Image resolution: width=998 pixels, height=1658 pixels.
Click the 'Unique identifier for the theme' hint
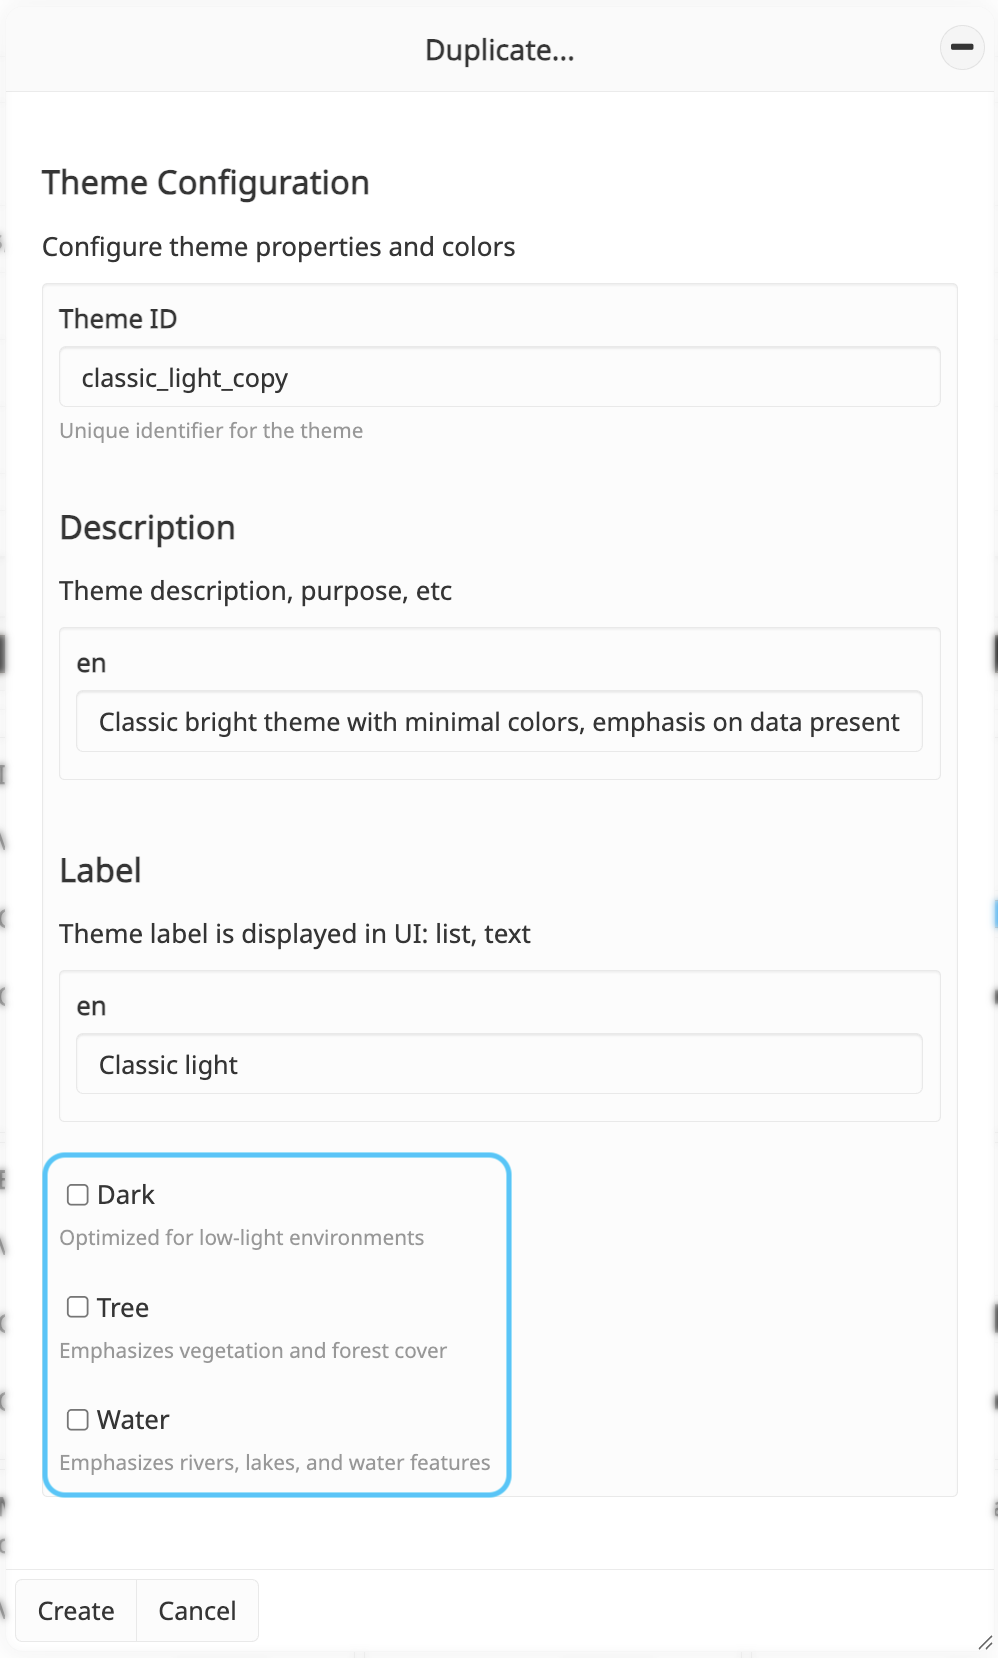211,431
